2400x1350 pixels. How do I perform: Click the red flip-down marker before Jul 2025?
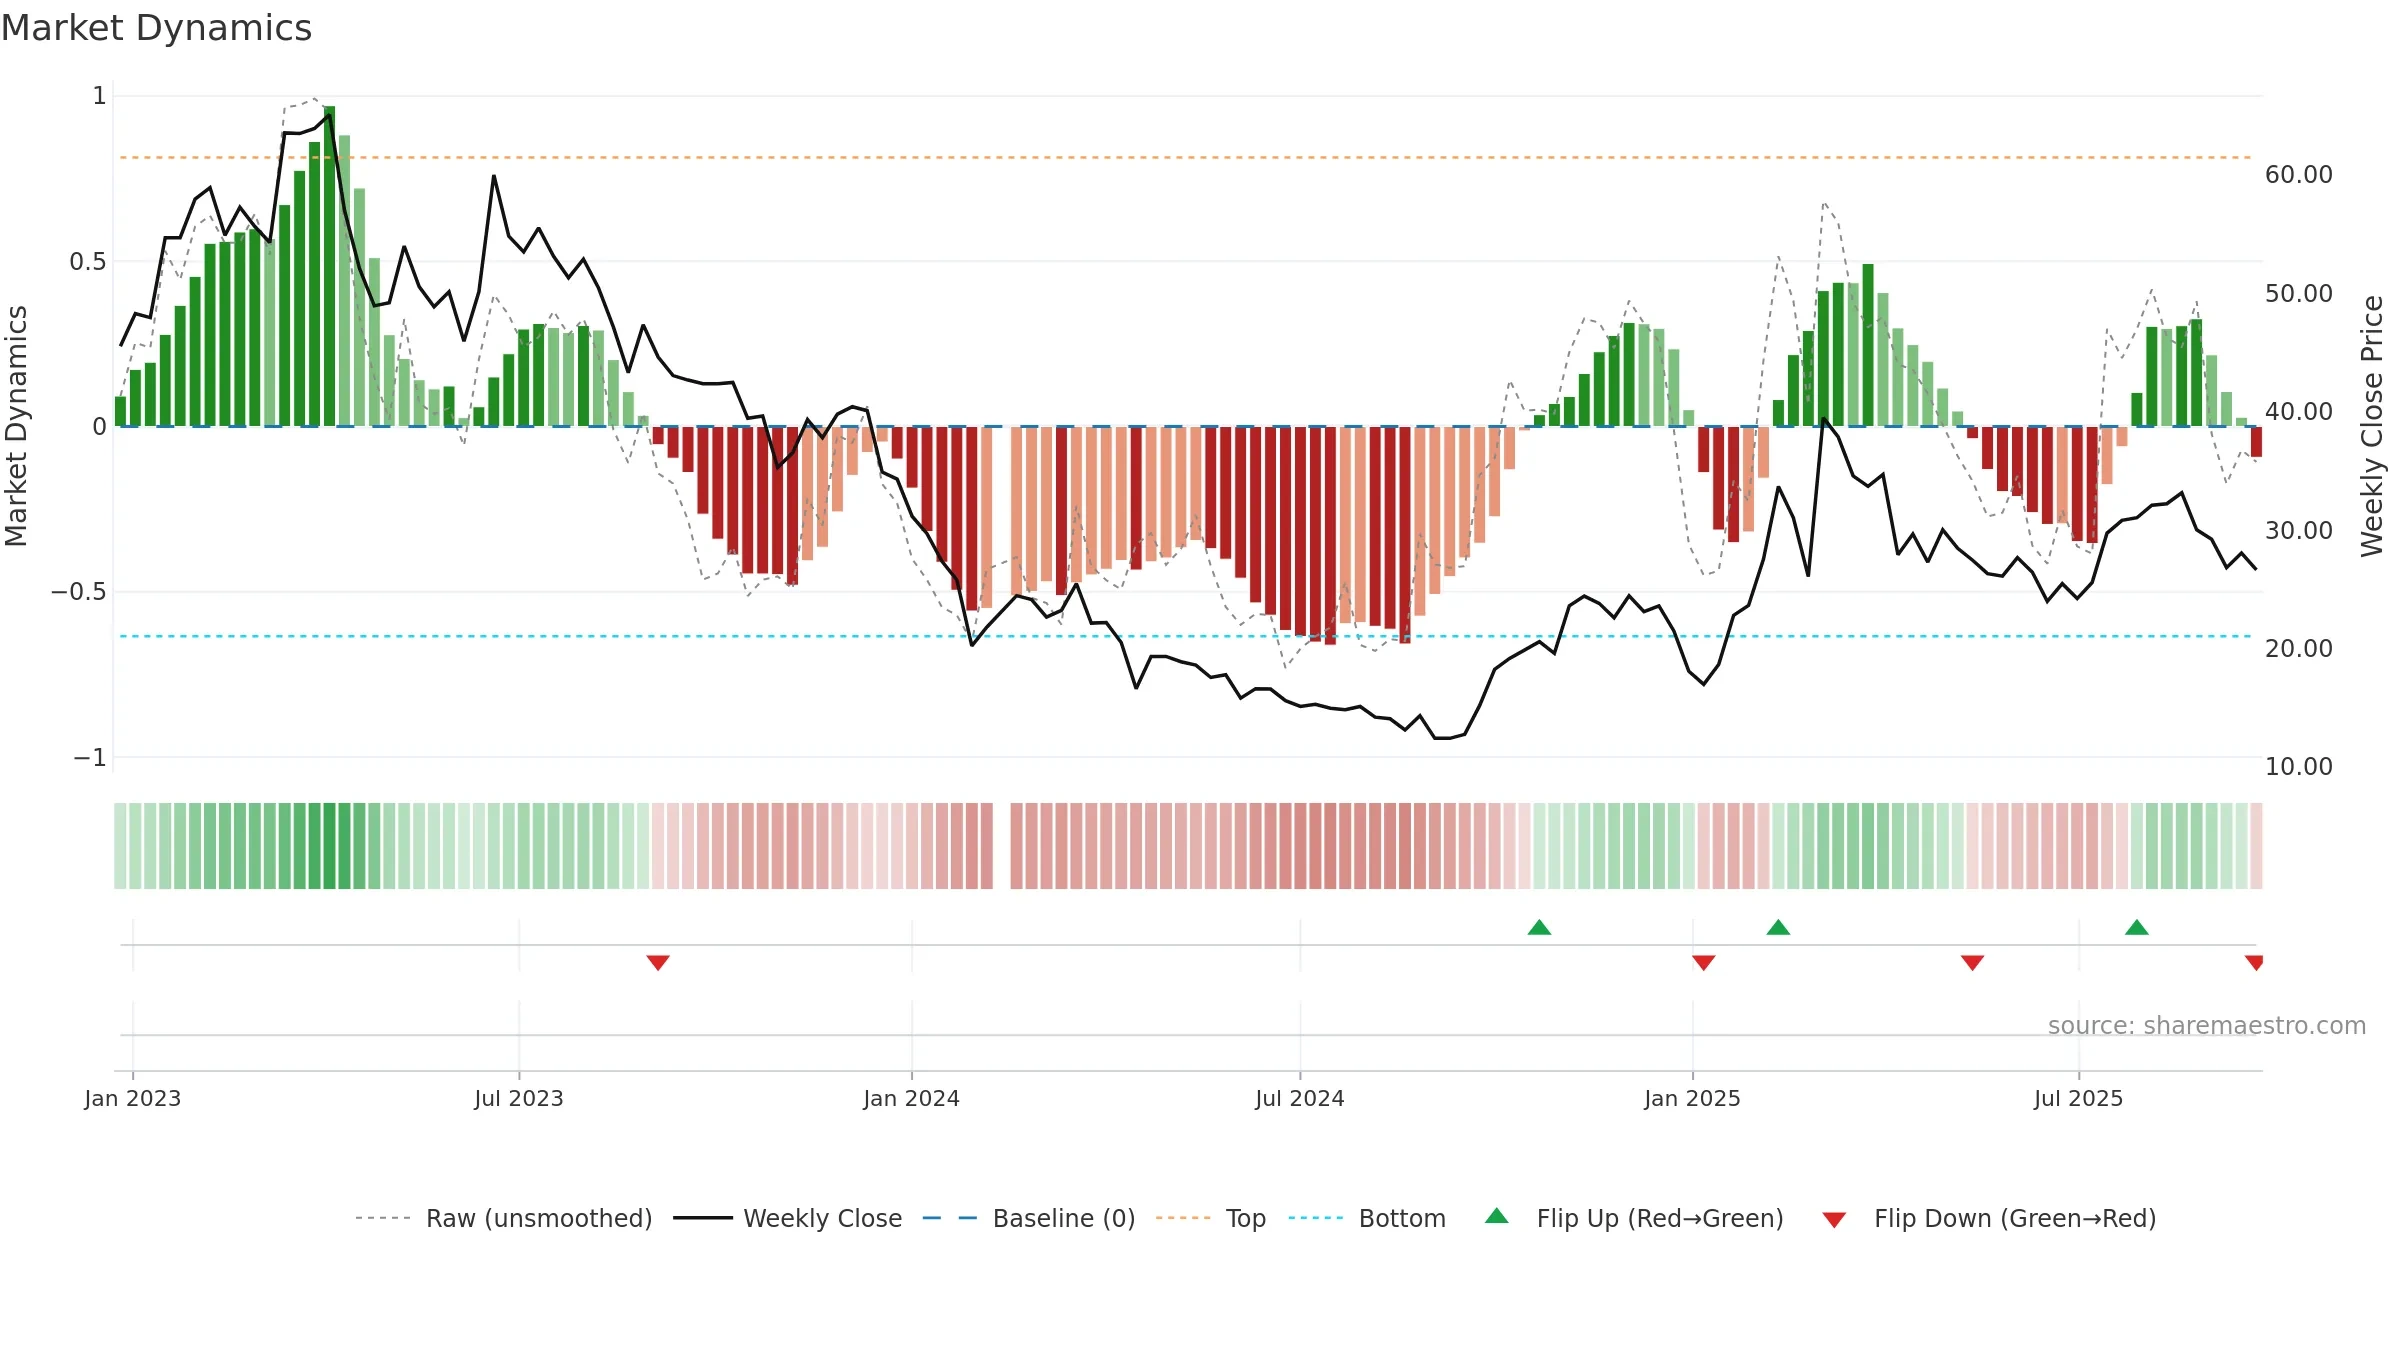[1972, 962]
